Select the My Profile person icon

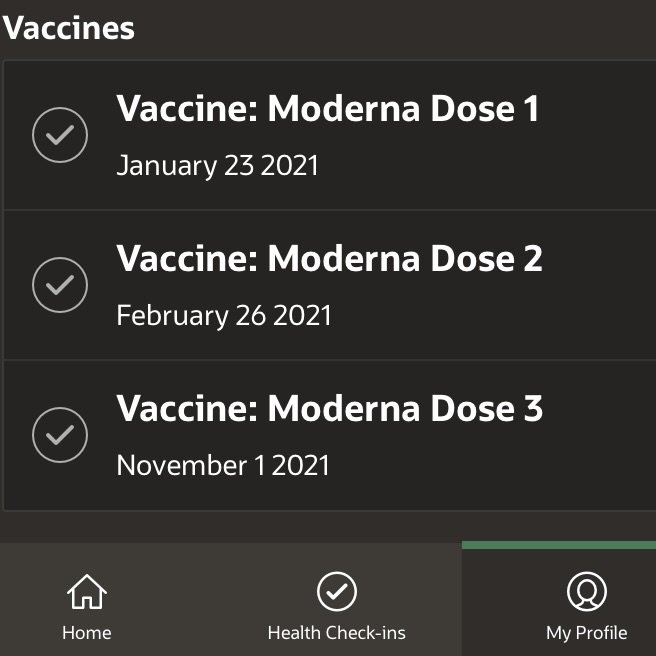(x=587, y=592)
